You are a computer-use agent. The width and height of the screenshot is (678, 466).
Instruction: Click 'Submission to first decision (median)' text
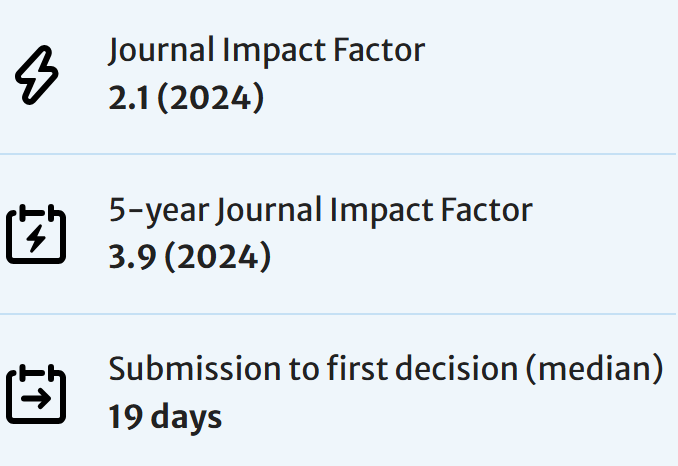(x=386, y=369)
